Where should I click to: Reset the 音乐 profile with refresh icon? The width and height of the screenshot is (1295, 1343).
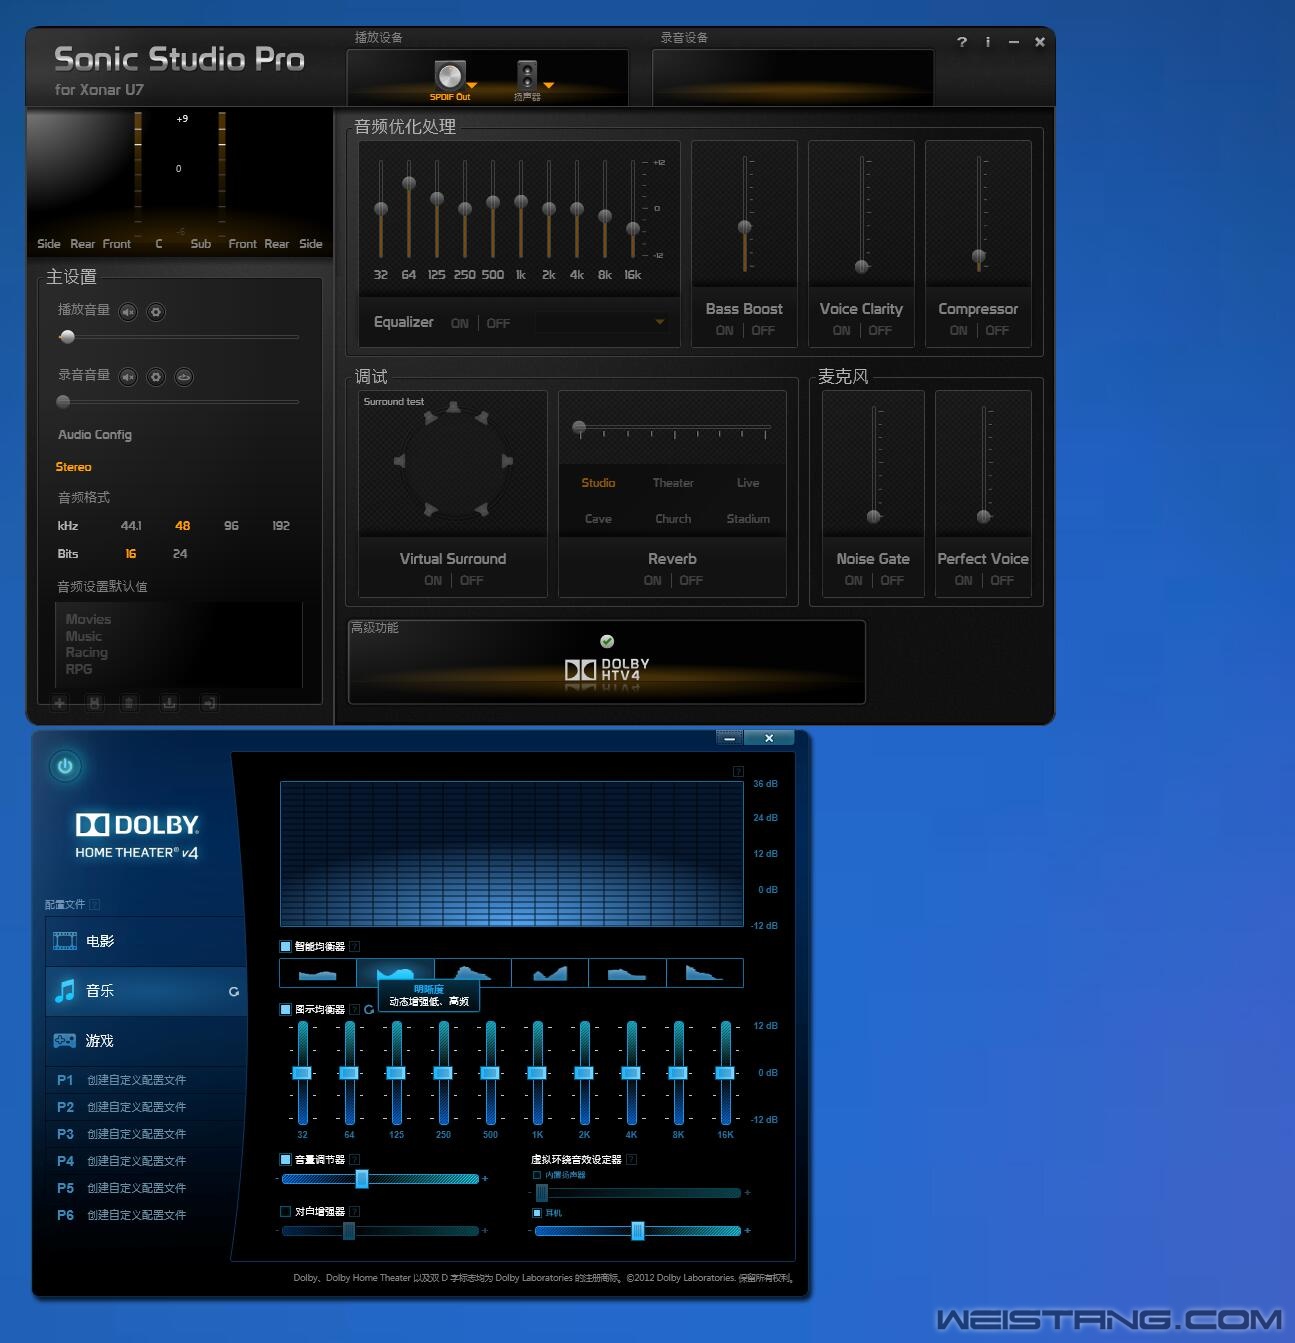234,992
